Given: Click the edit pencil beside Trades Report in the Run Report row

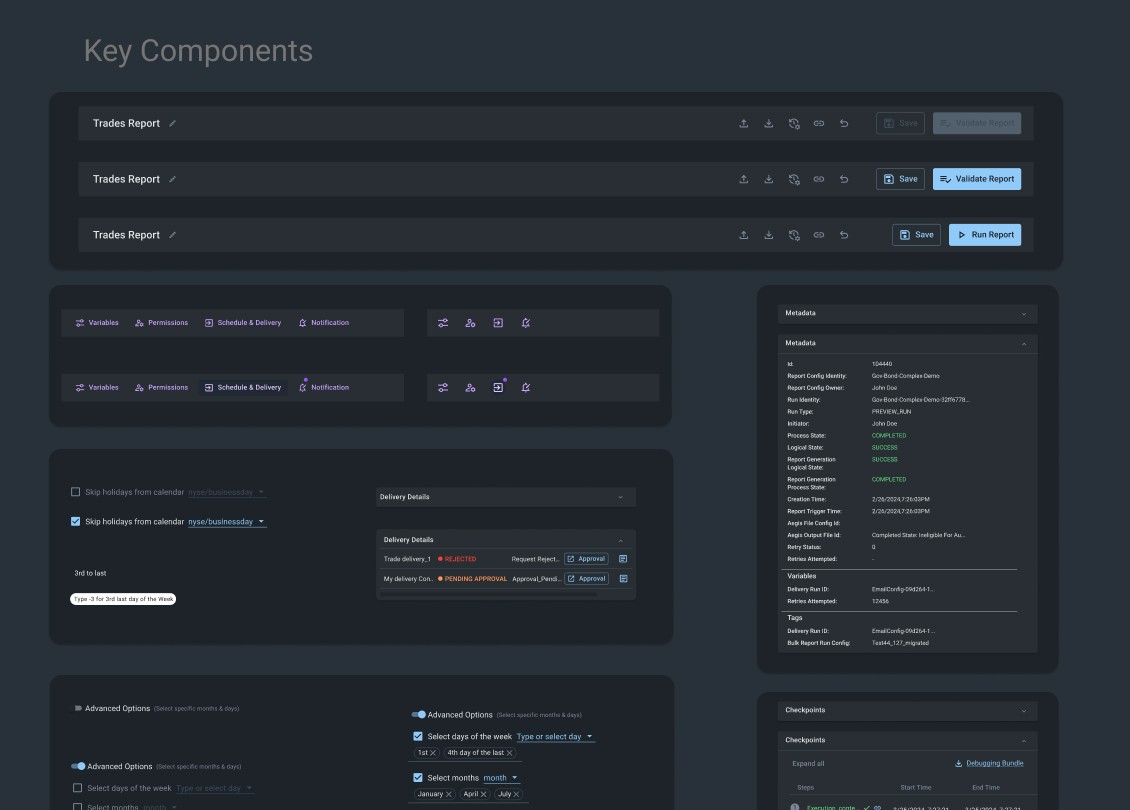Looking at the screenshot, I should pyautogui.click(x=172, y=235).
